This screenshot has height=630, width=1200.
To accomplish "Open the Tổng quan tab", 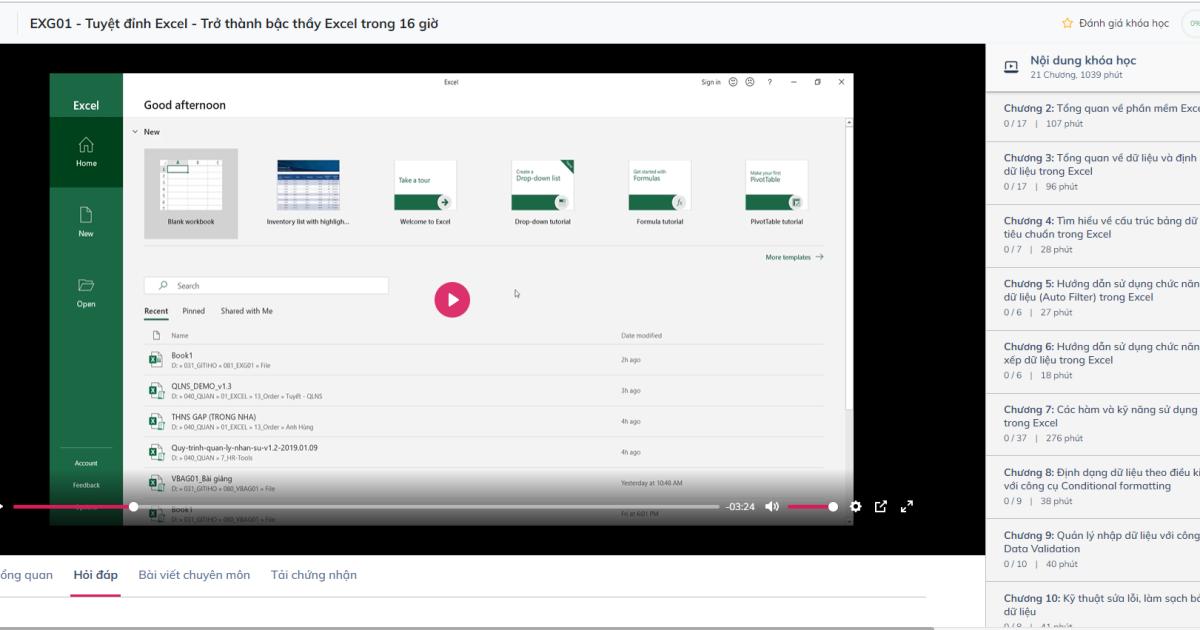I will point(26,575).
